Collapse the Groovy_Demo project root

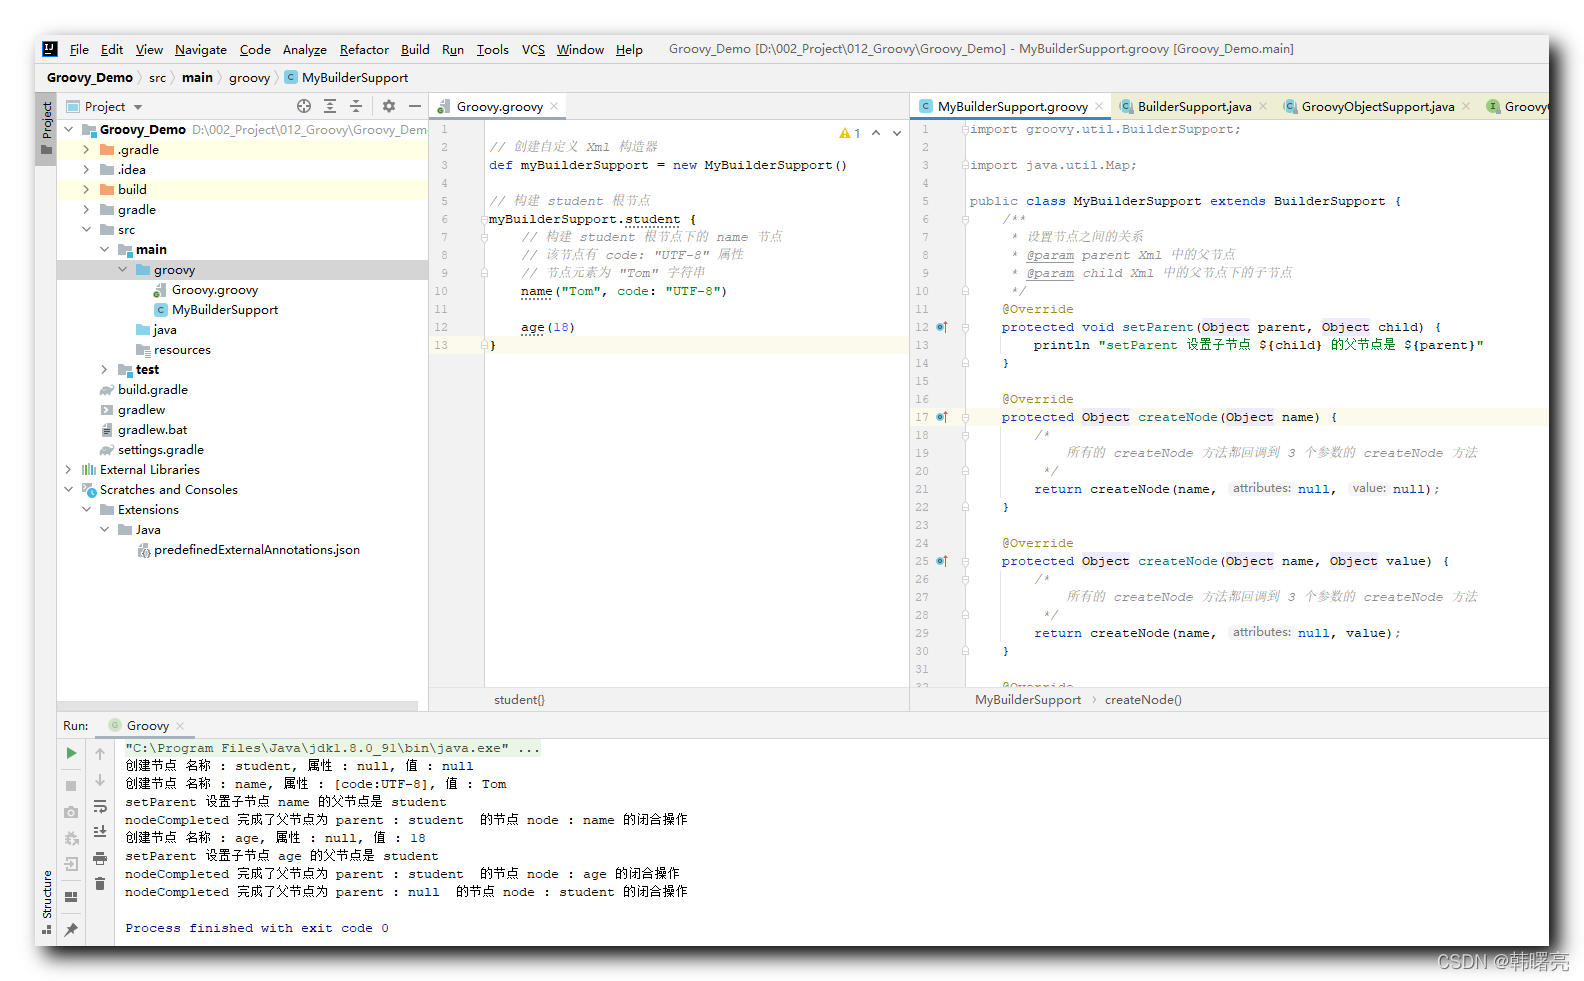pyautogui.click(x=68, y=129)
